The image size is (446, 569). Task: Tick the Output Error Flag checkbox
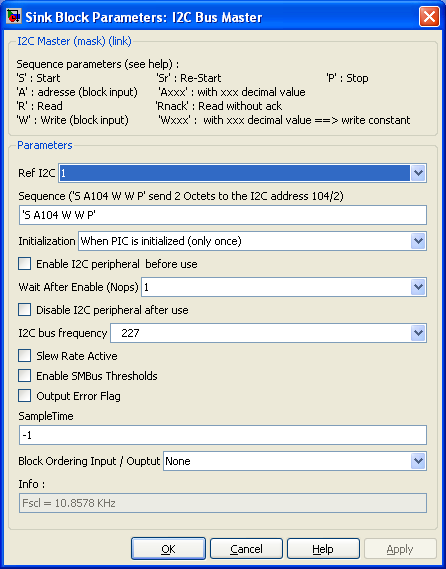tap(24, 396)
